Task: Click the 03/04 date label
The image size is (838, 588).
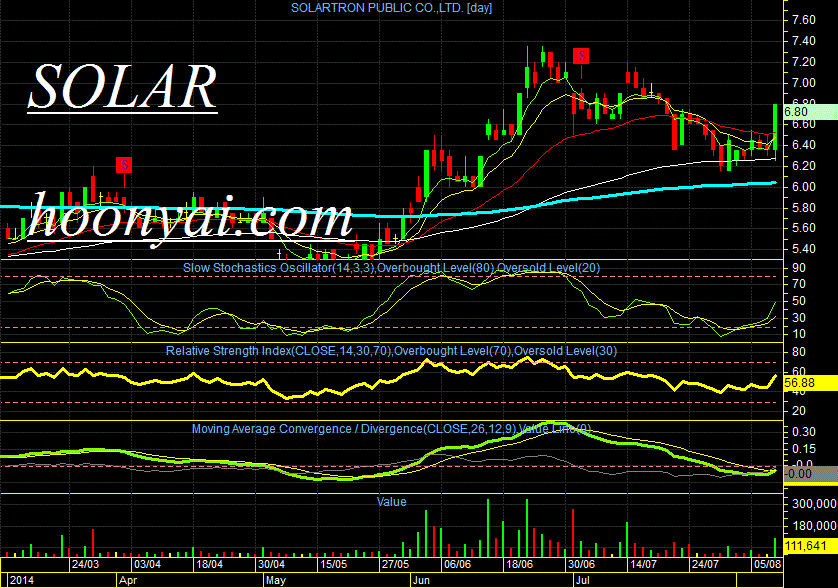Action: point(148,564)
